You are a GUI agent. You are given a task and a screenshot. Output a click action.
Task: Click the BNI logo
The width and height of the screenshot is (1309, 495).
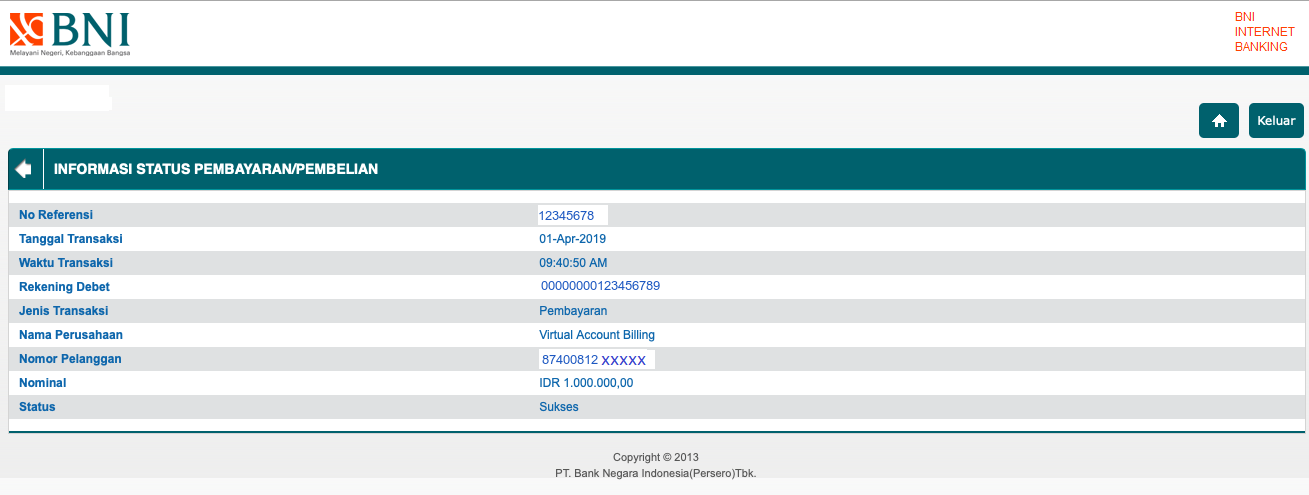(70, 34)
